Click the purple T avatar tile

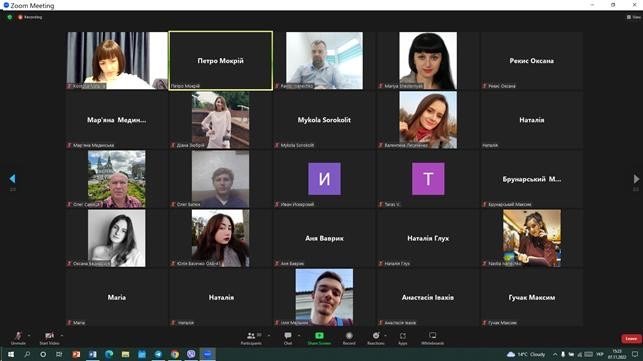428,179
